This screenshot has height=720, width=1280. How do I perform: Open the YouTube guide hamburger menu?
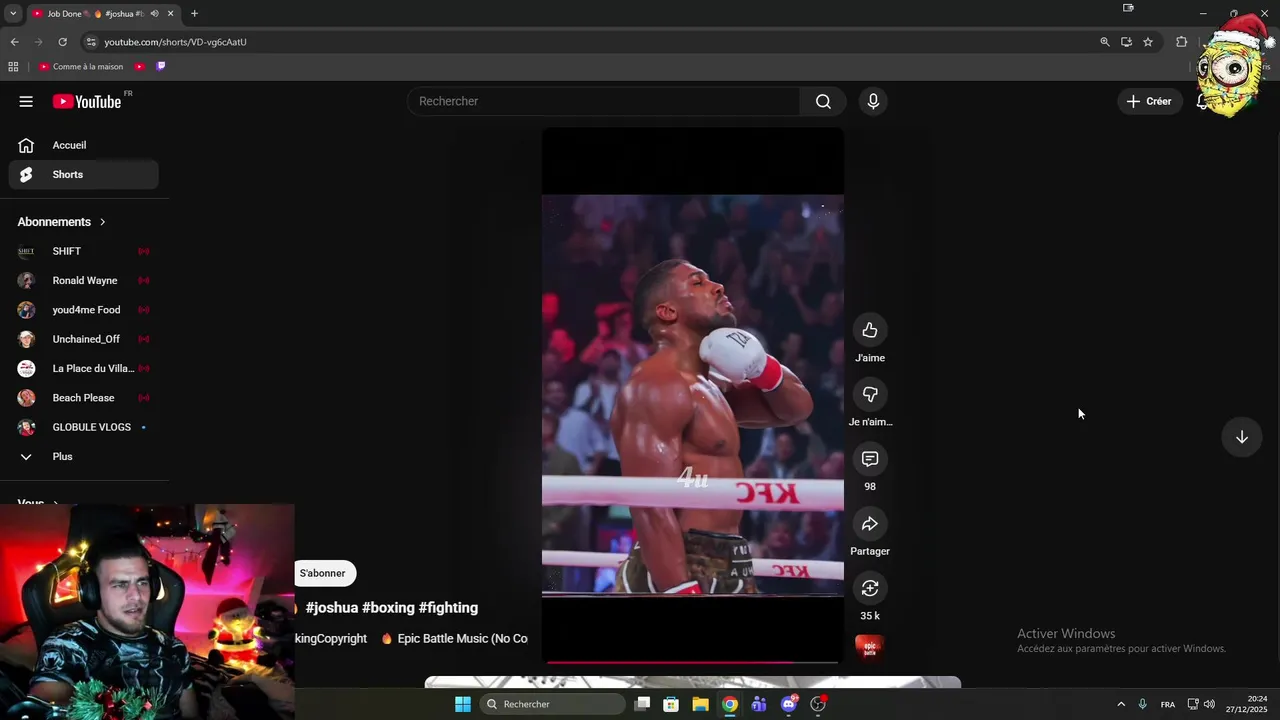[x=26, y=101]
